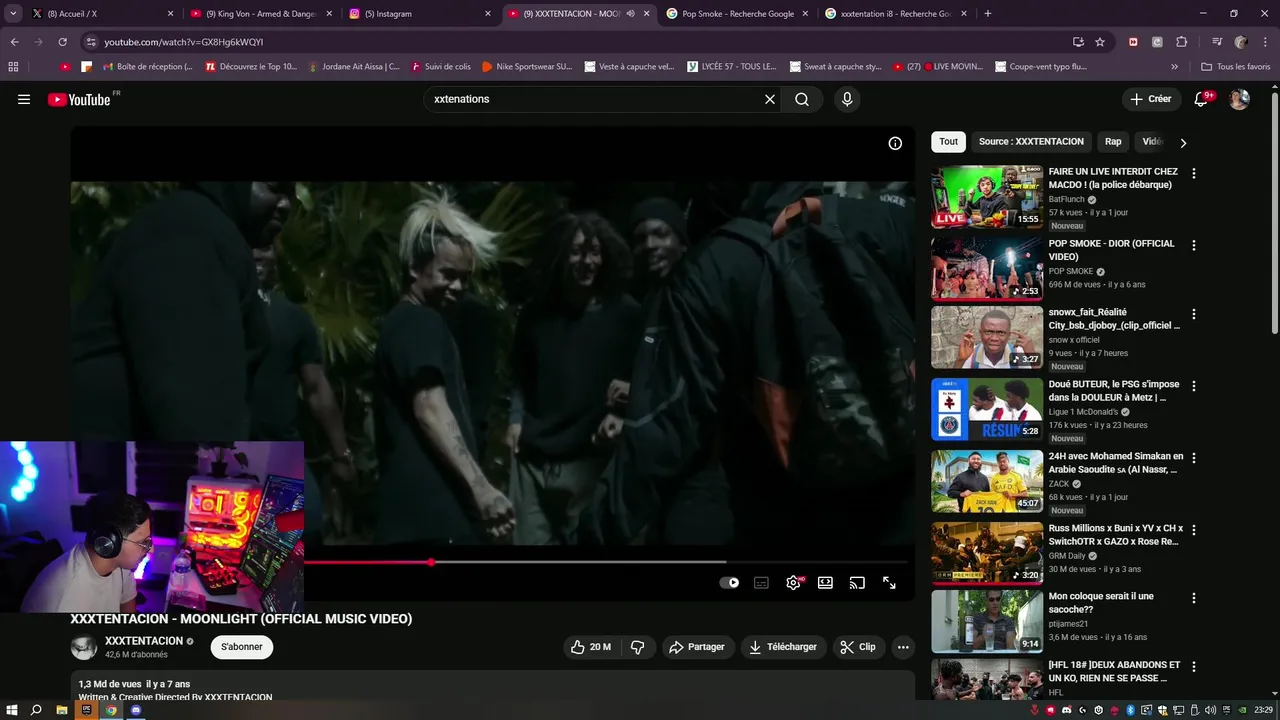Clear the search box with the X
This screenshot has width=1280, height=720.
pos(770,99)
